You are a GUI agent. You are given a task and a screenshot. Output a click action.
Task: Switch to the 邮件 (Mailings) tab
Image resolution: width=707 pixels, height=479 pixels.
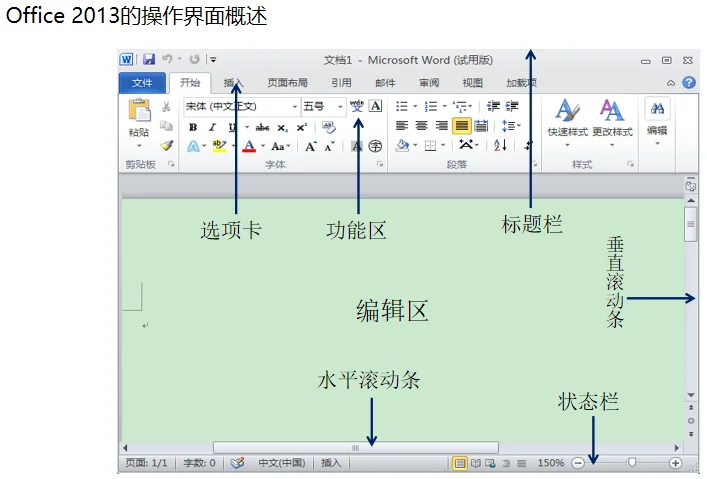pos(385,83)
